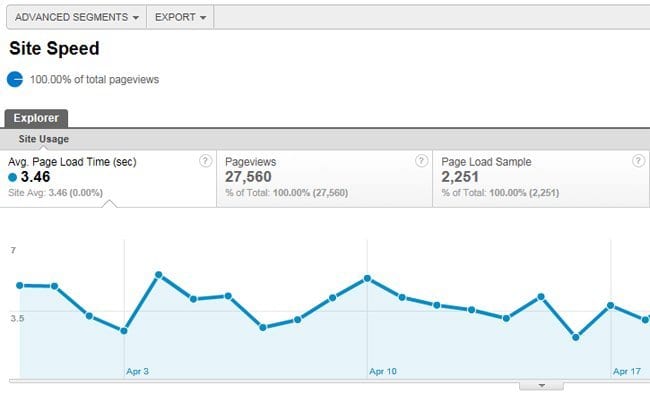Open help icon for Page Load Sample

click(638, 161)
